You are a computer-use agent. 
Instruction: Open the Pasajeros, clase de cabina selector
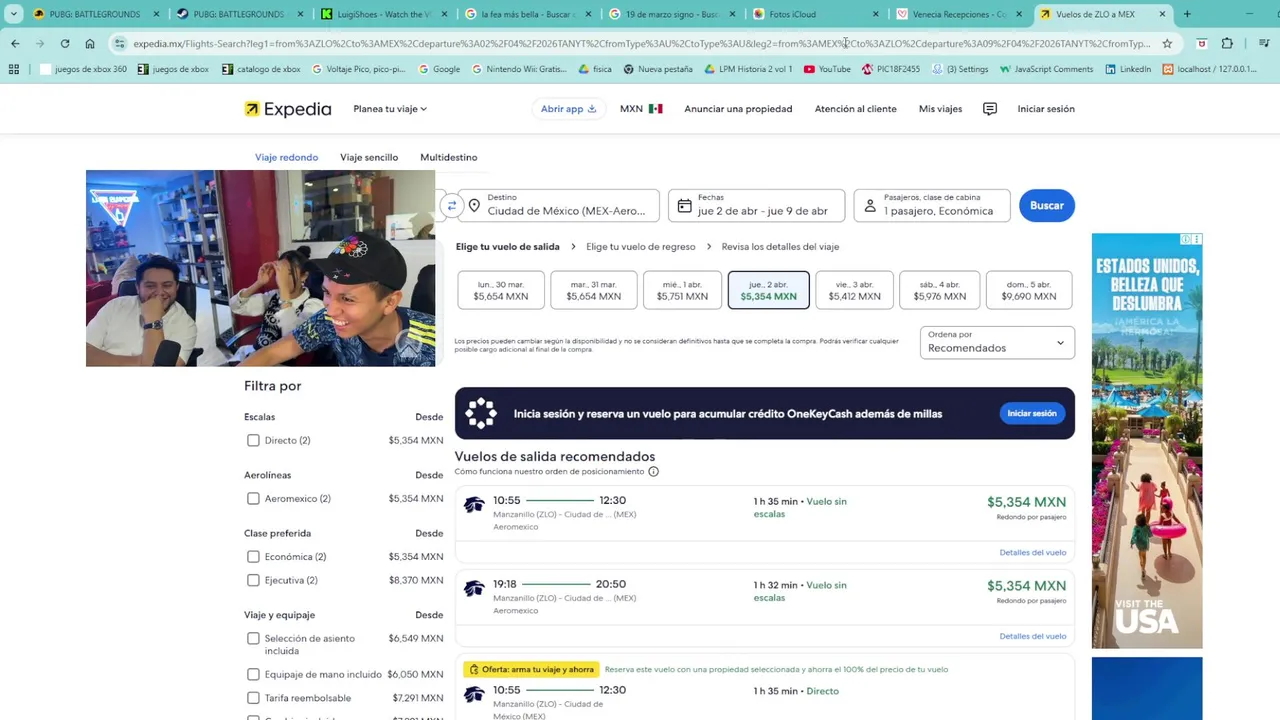point(932,205)
